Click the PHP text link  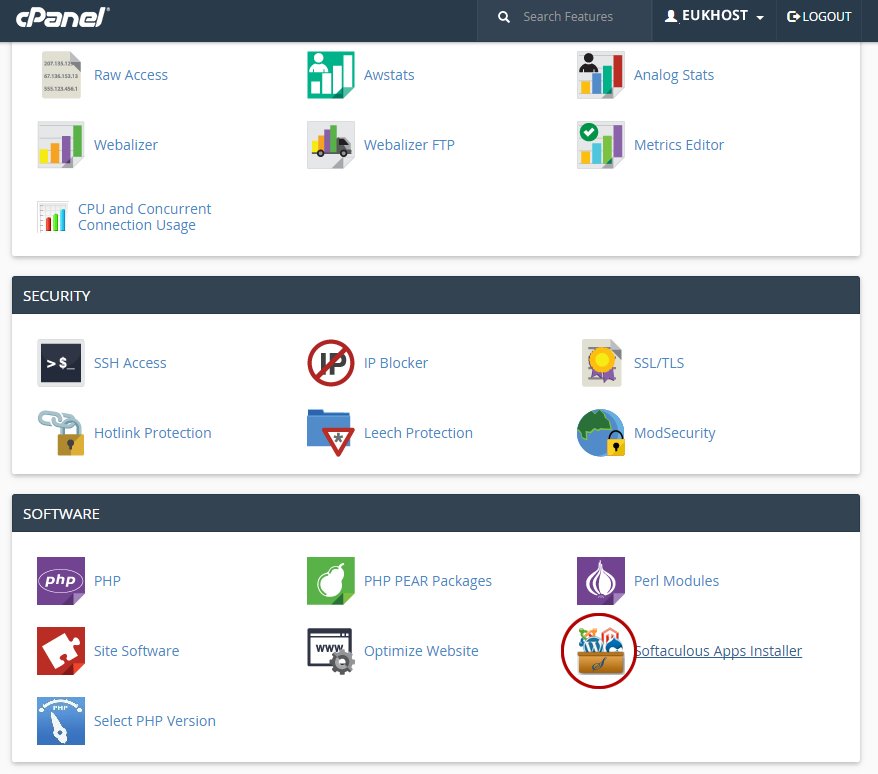coord(108,581)
